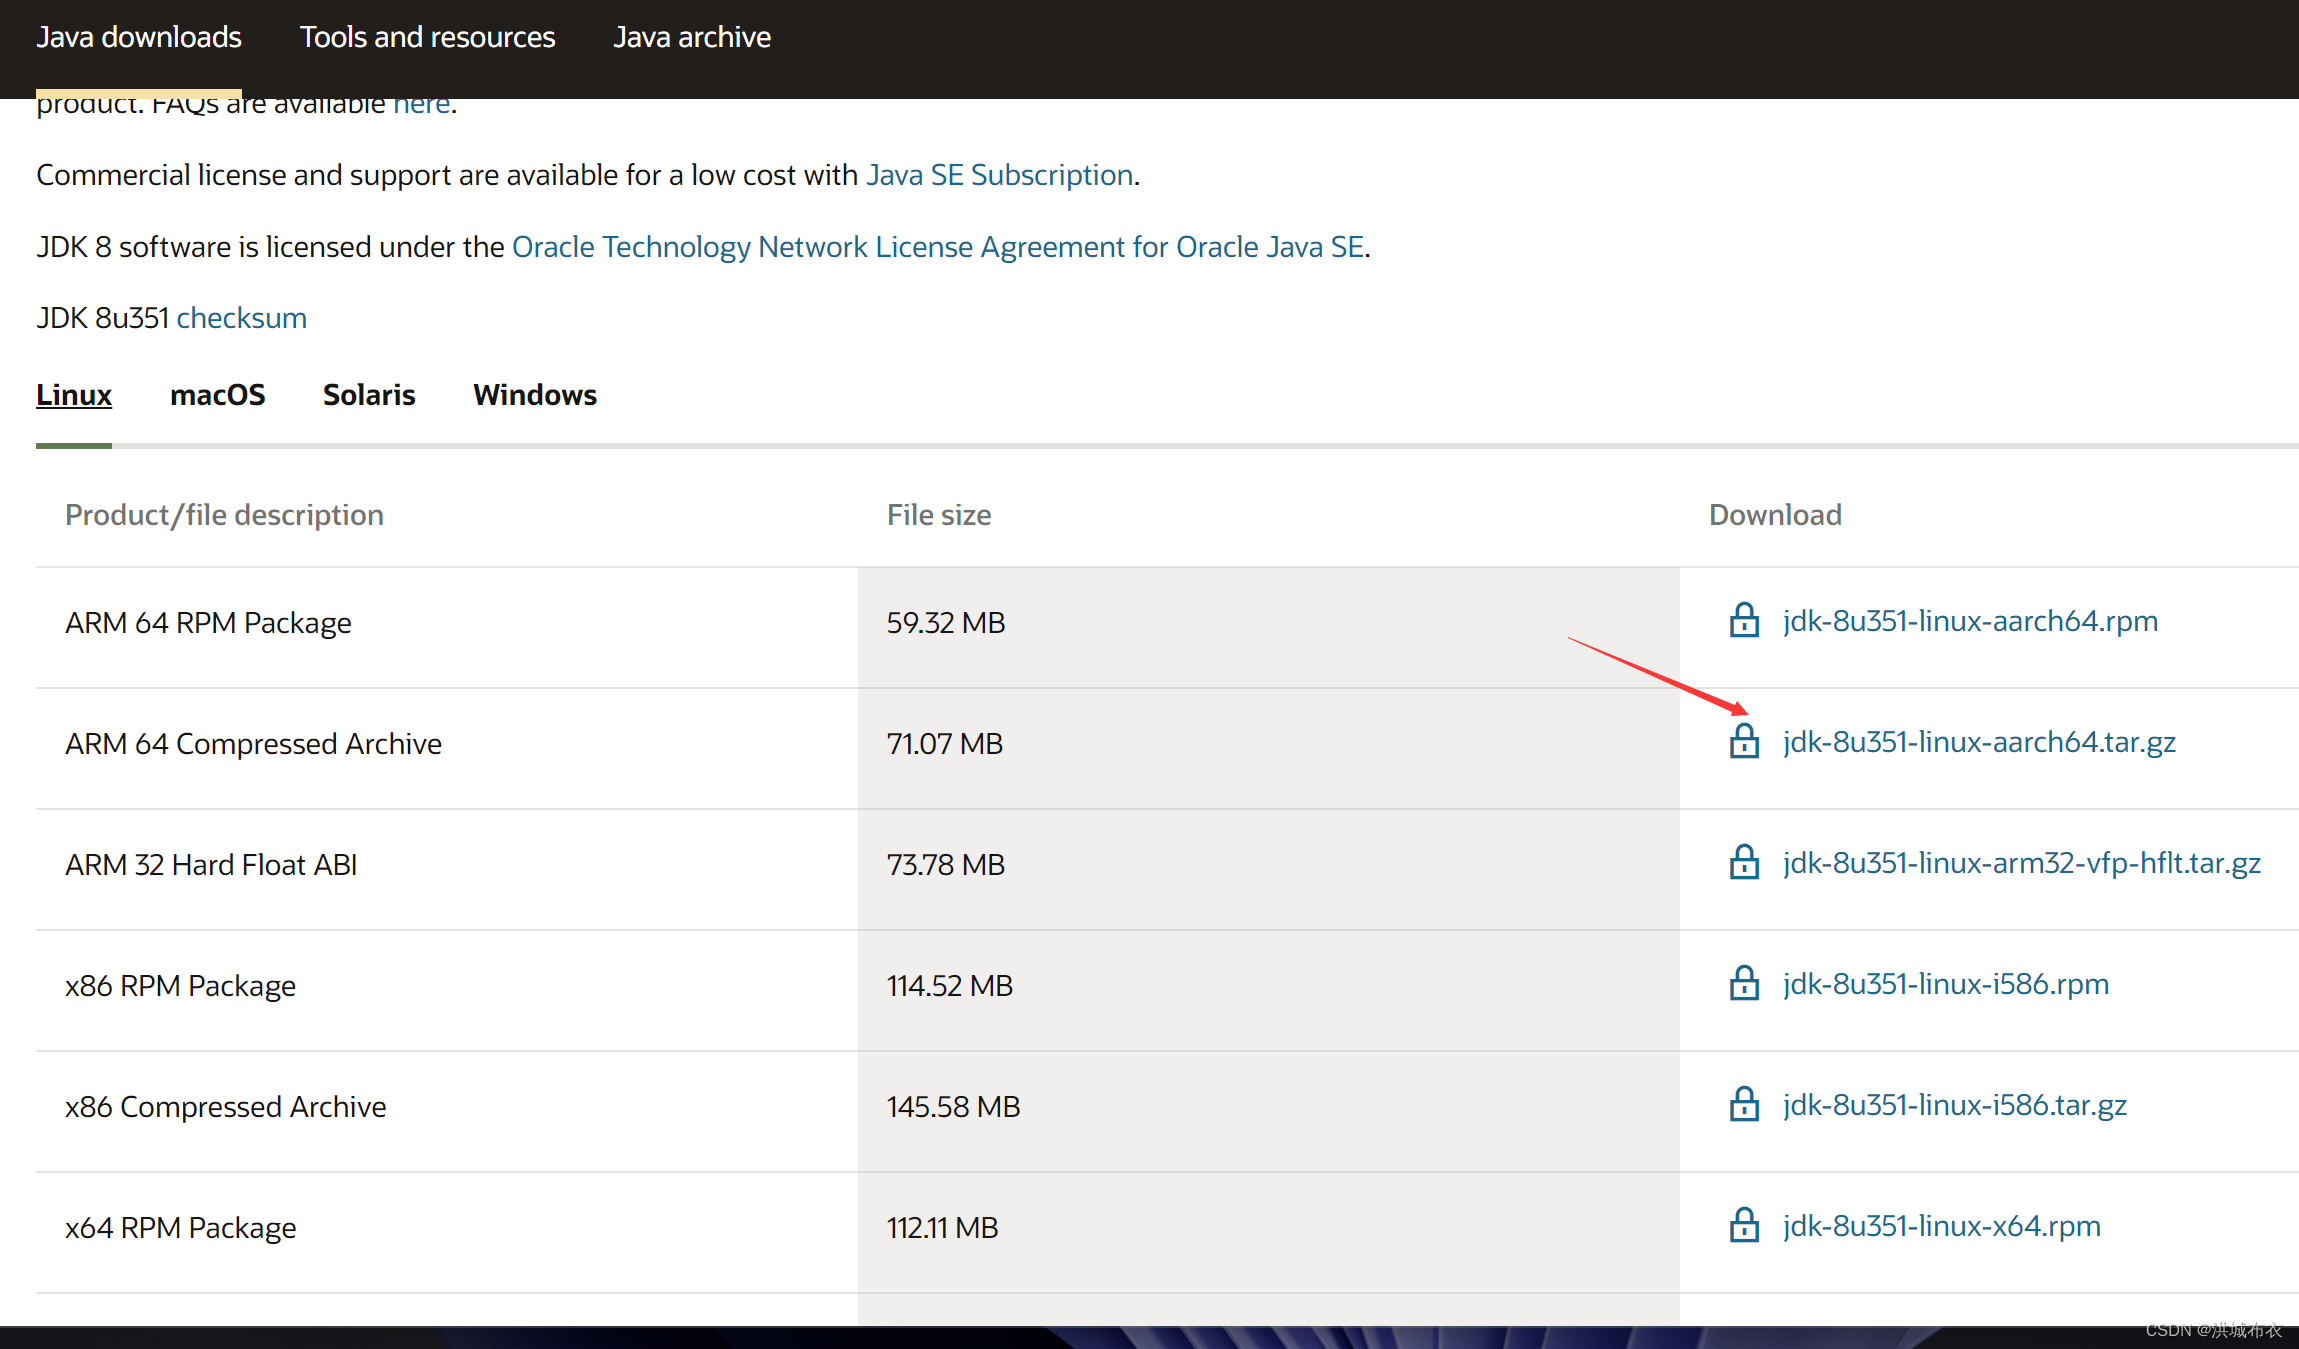
Task: Click the 'x86 RPM Package' description
Action: click(x=180, y=986)
